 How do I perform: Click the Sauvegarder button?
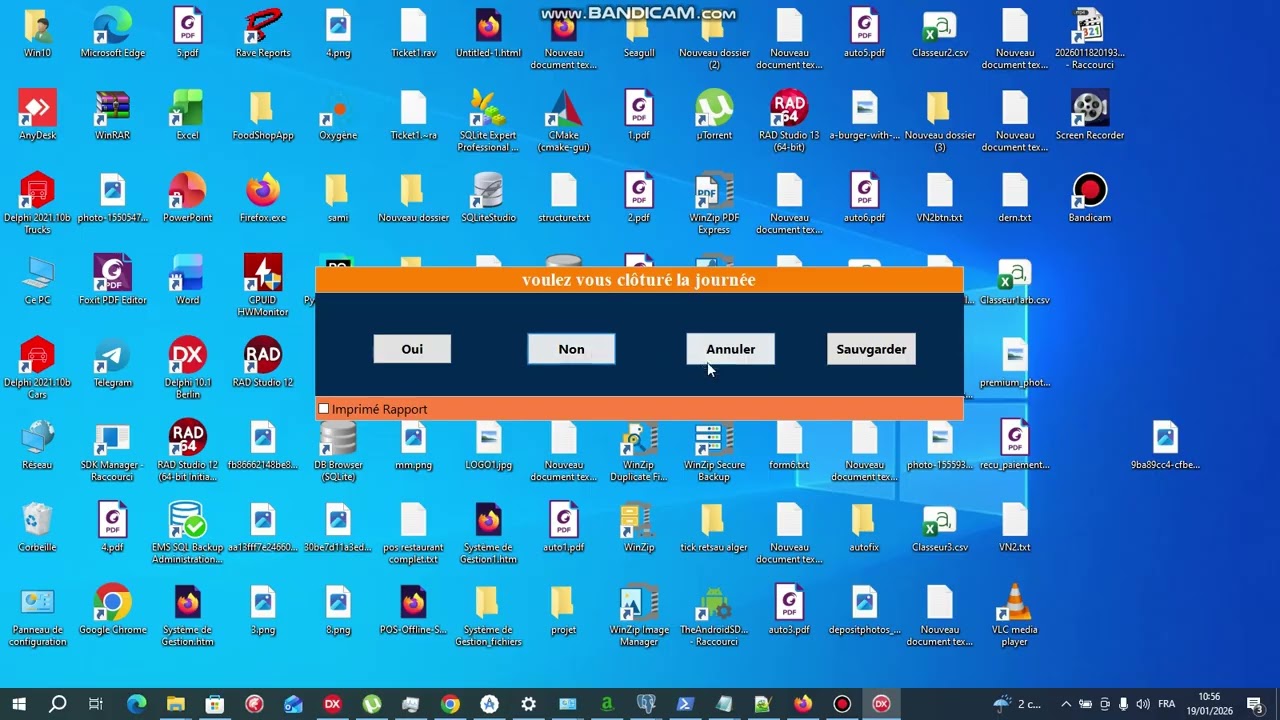tap(871, 349)
